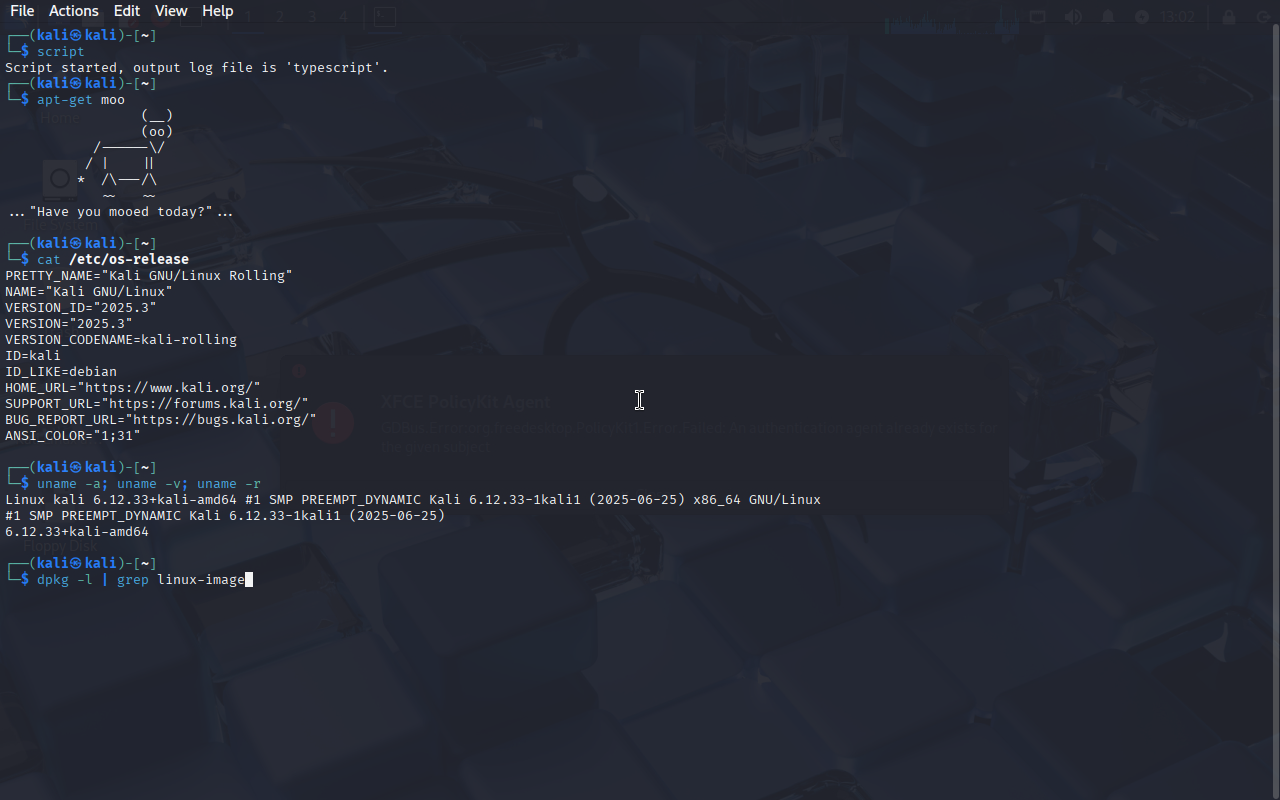The width and height of the screenshot is (1280, 800).
Task: Open the Actions menu
Action: pos(74,11)
